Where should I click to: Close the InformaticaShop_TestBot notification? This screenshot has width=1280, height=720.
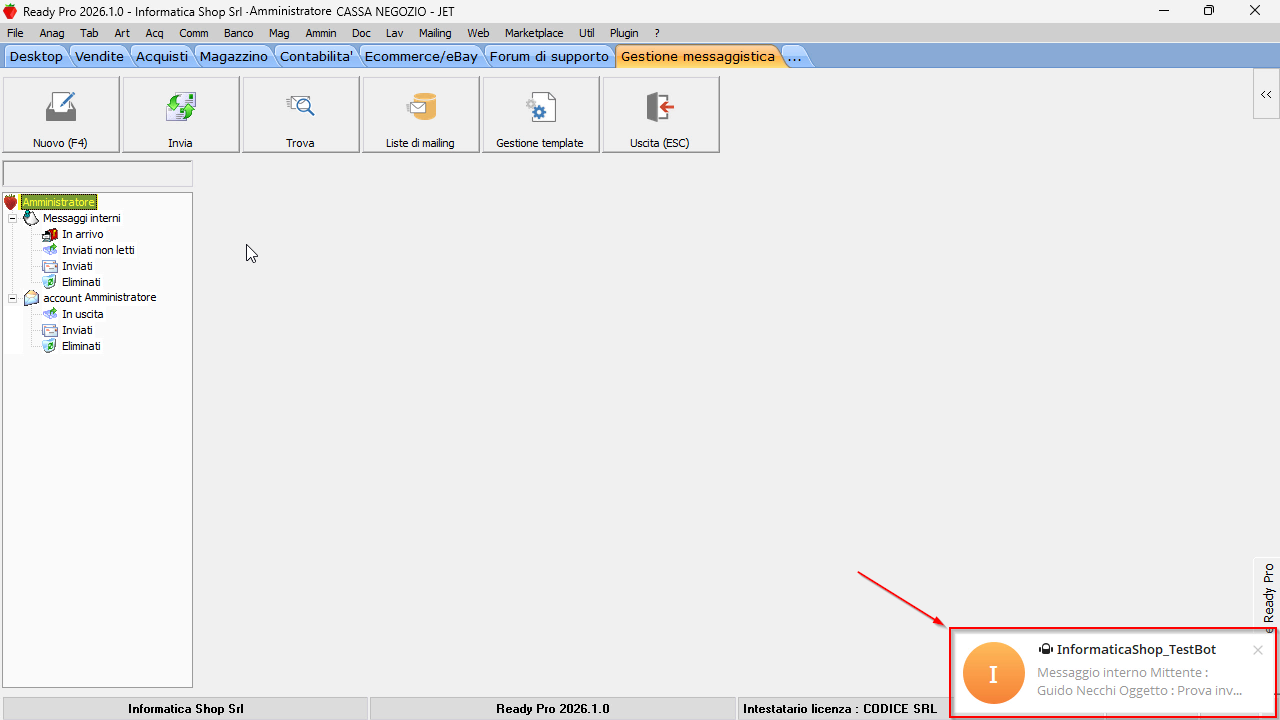[1258, 650]
